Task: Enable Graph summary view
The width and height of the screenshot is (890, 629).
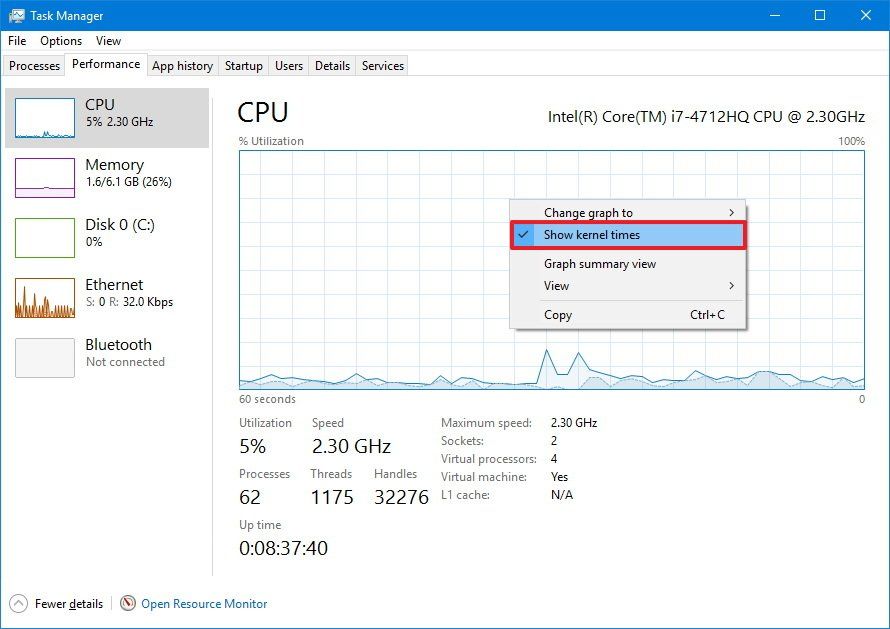Action: click(x=600, y=264)
